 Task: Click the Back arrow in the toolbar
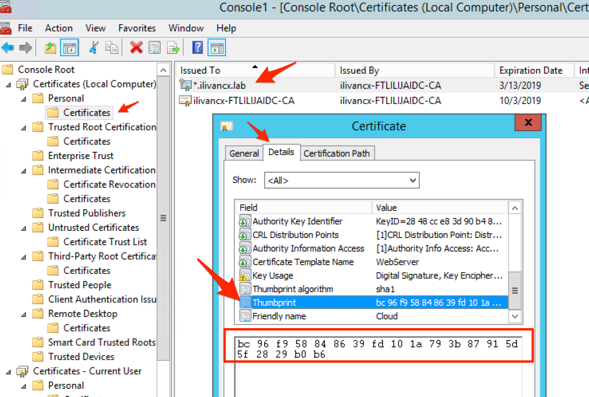(x=8, y=48)
